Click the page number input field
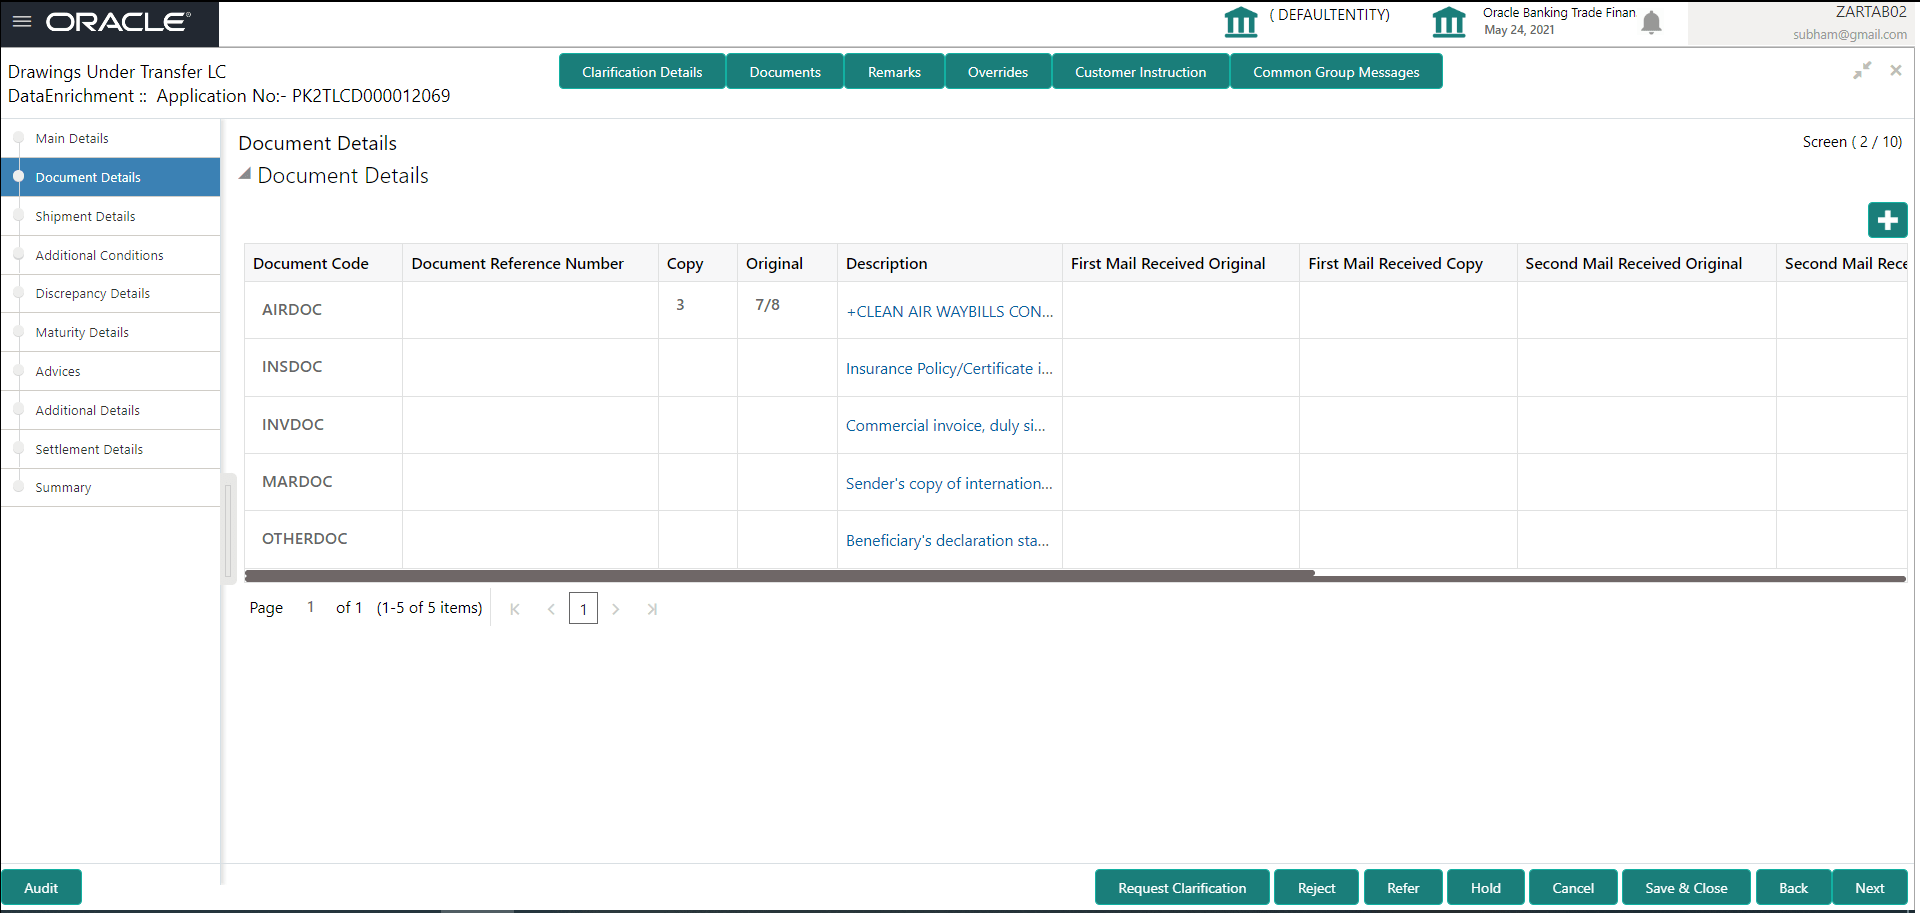Screen dimensions: 1920x913 583,608
